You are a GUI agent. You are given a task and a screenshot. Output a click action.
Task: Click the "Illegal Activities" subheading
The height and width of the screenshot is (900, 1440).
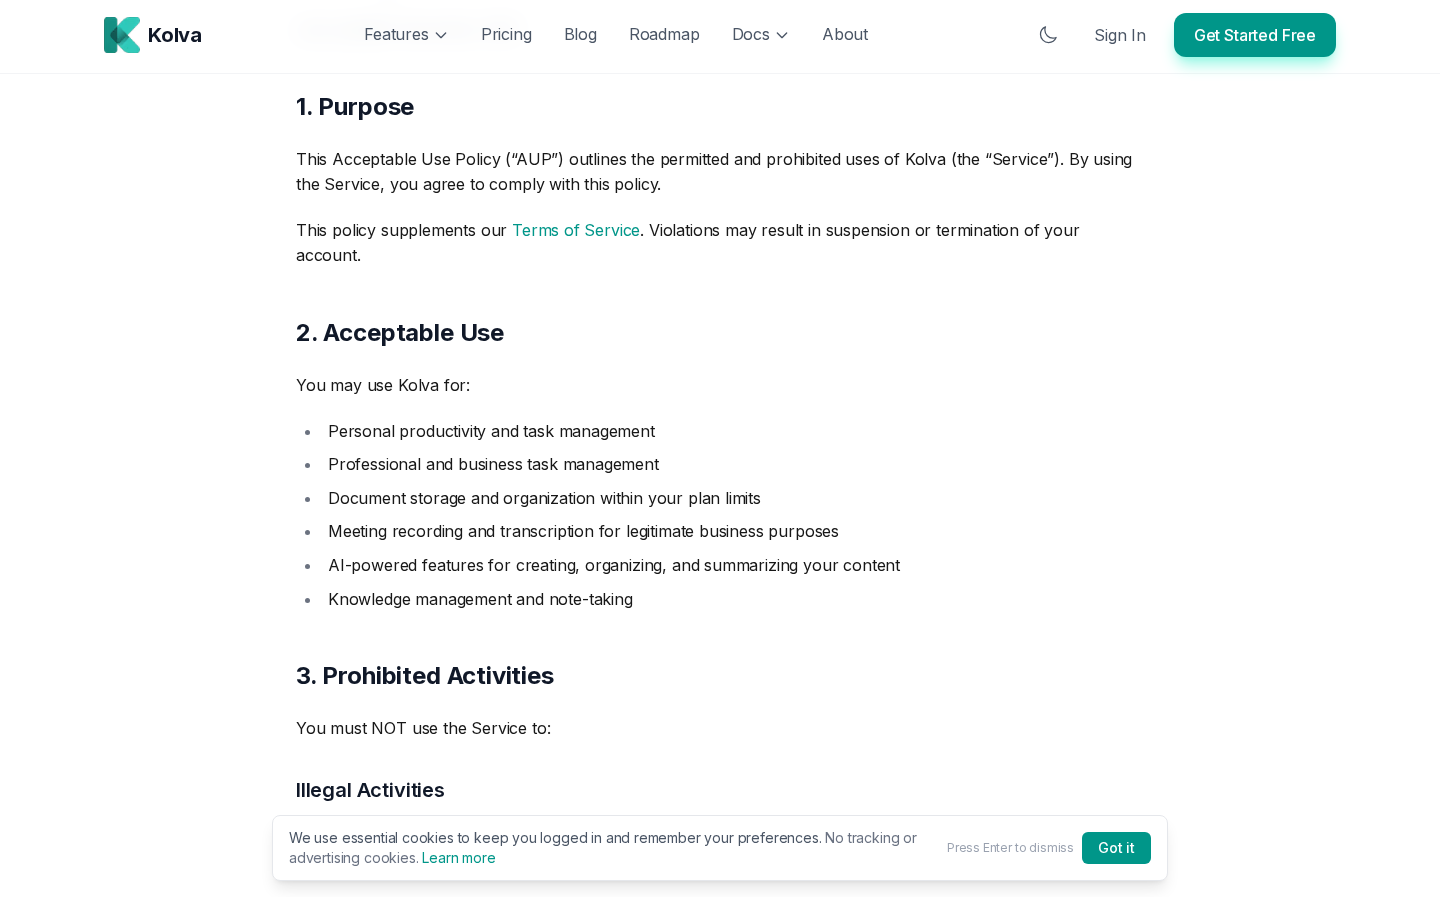point(370,790)
